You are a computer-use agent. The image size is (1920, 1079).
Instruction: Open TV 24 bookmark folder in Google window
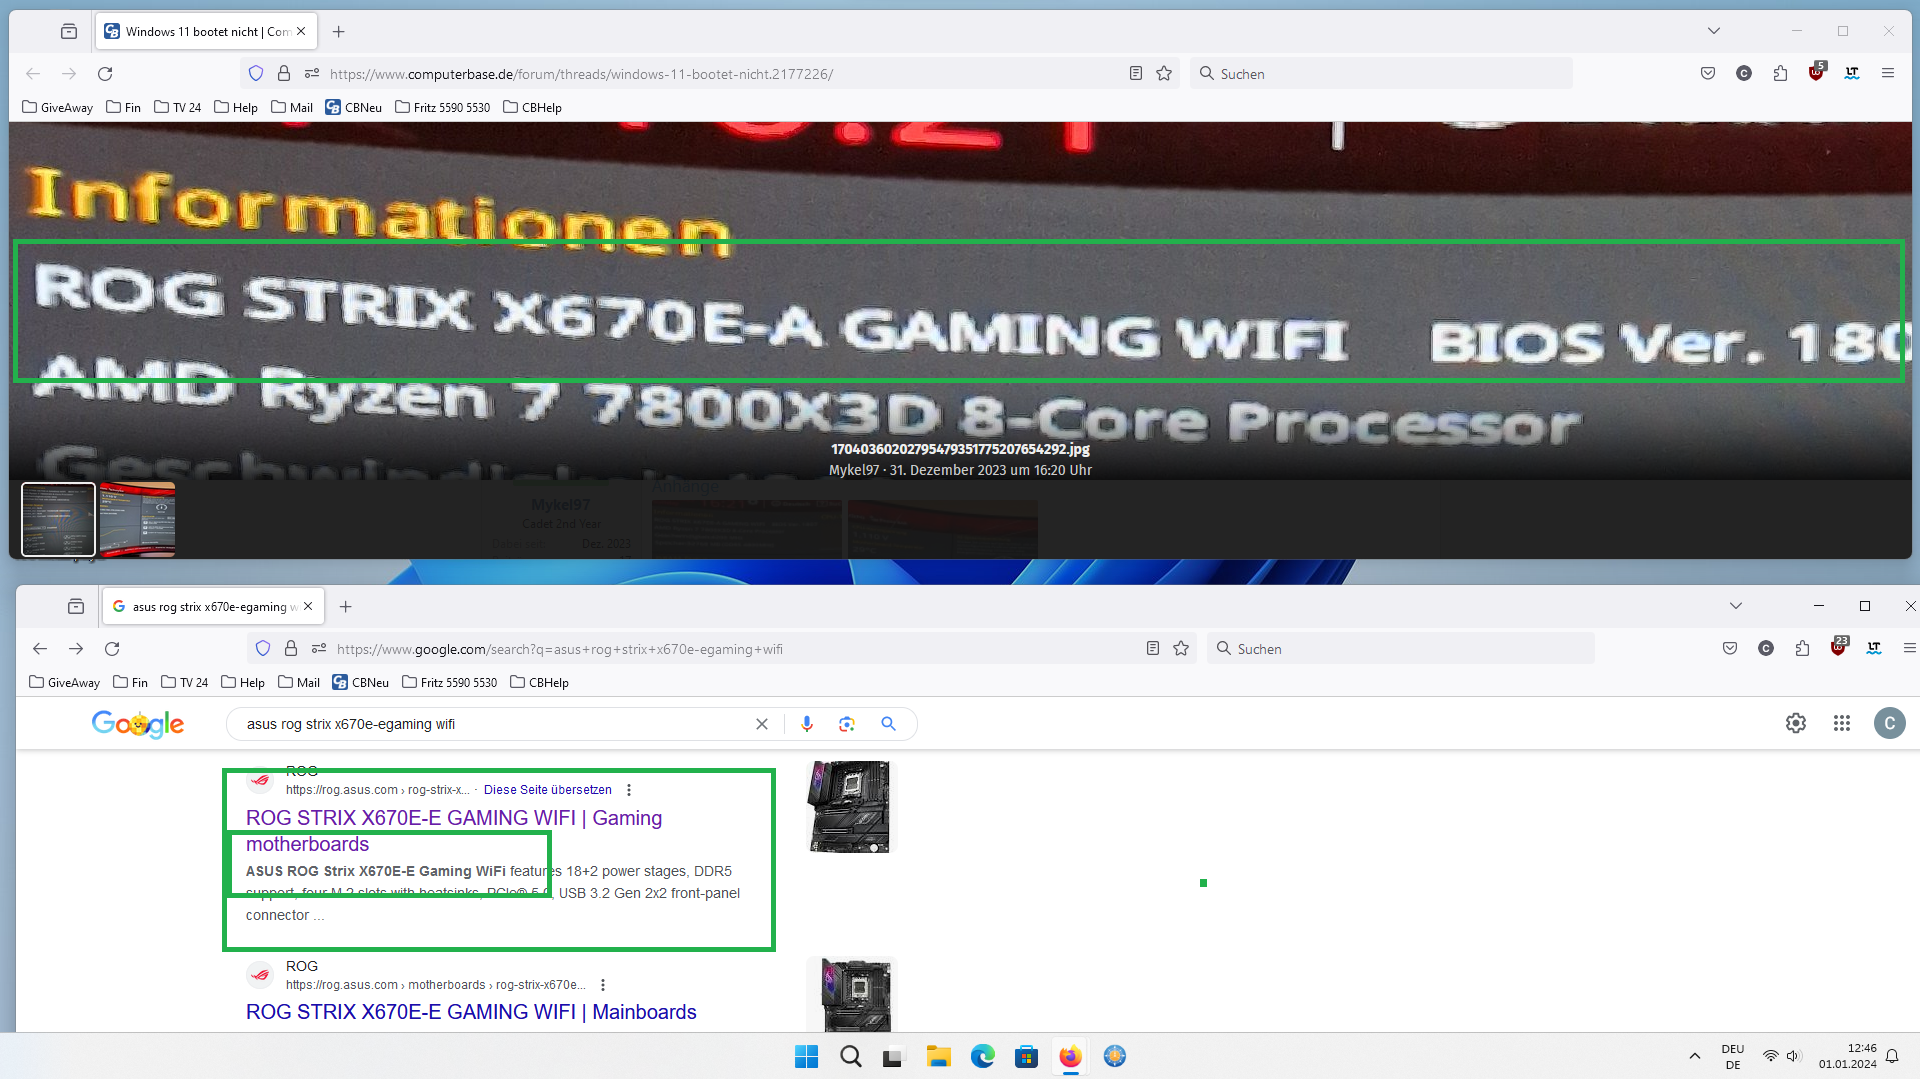(185, 682)
